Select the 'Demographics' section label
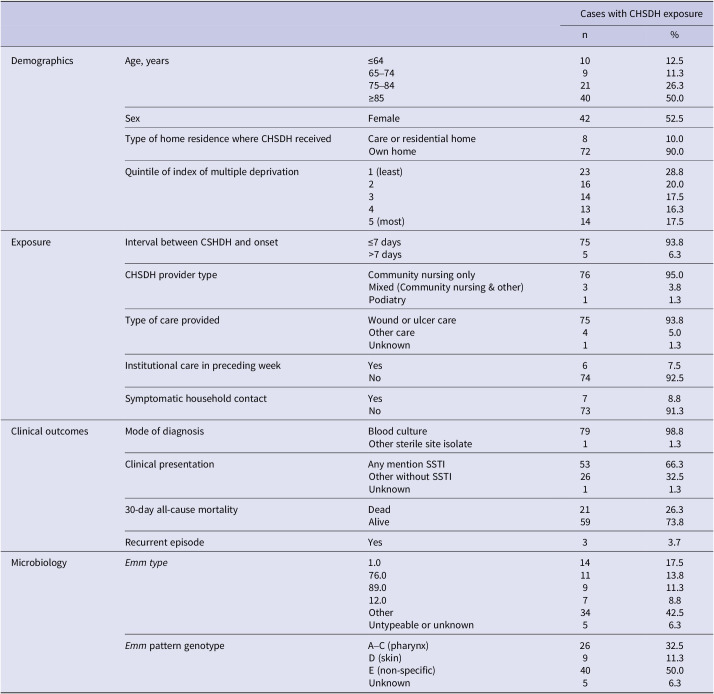The height and width of the screenshot is (694, 714). pyautogui.click(x=44, y=61)
